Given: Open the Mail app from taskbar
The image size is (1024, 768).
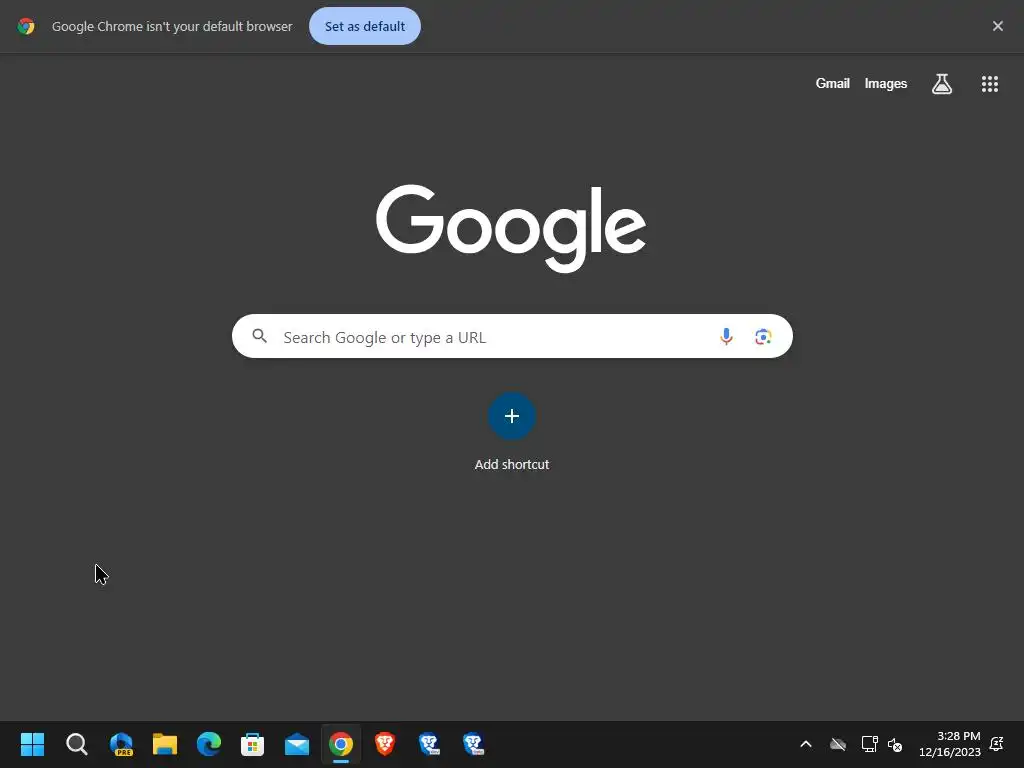Looking at the screenshot, I should (296, 744).
